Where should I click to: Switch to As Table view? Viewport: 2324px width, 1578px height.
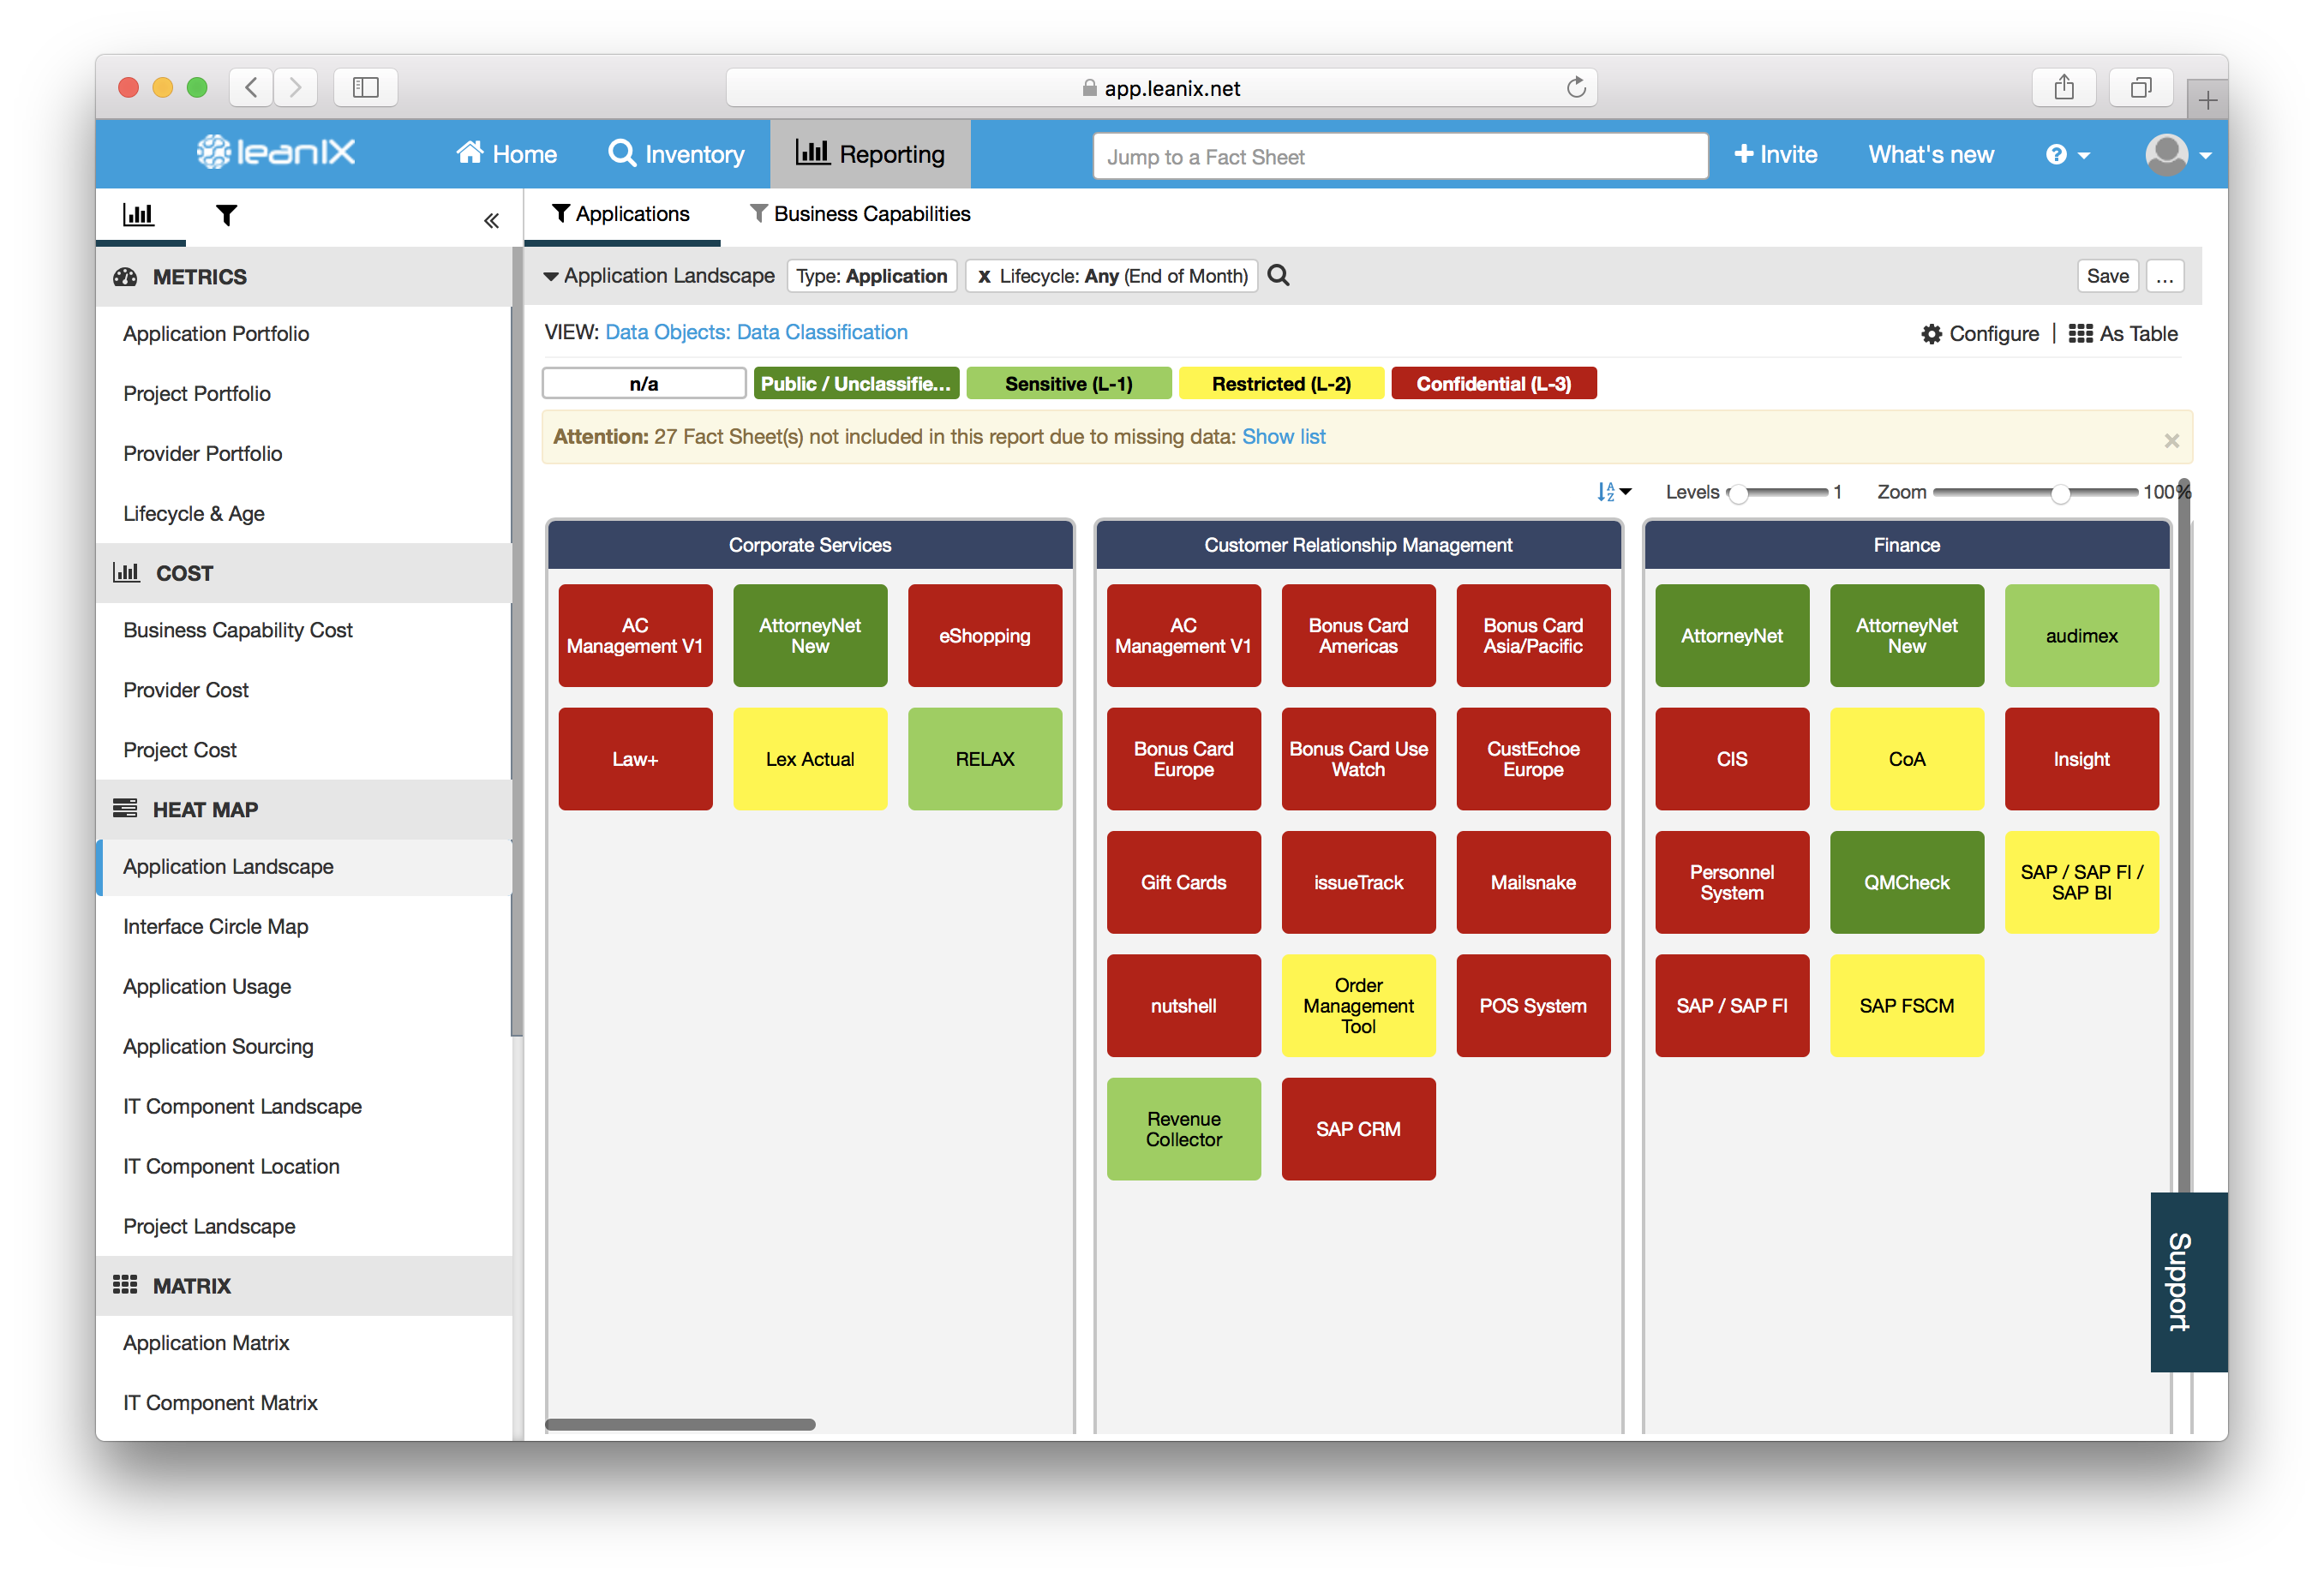2123,334
